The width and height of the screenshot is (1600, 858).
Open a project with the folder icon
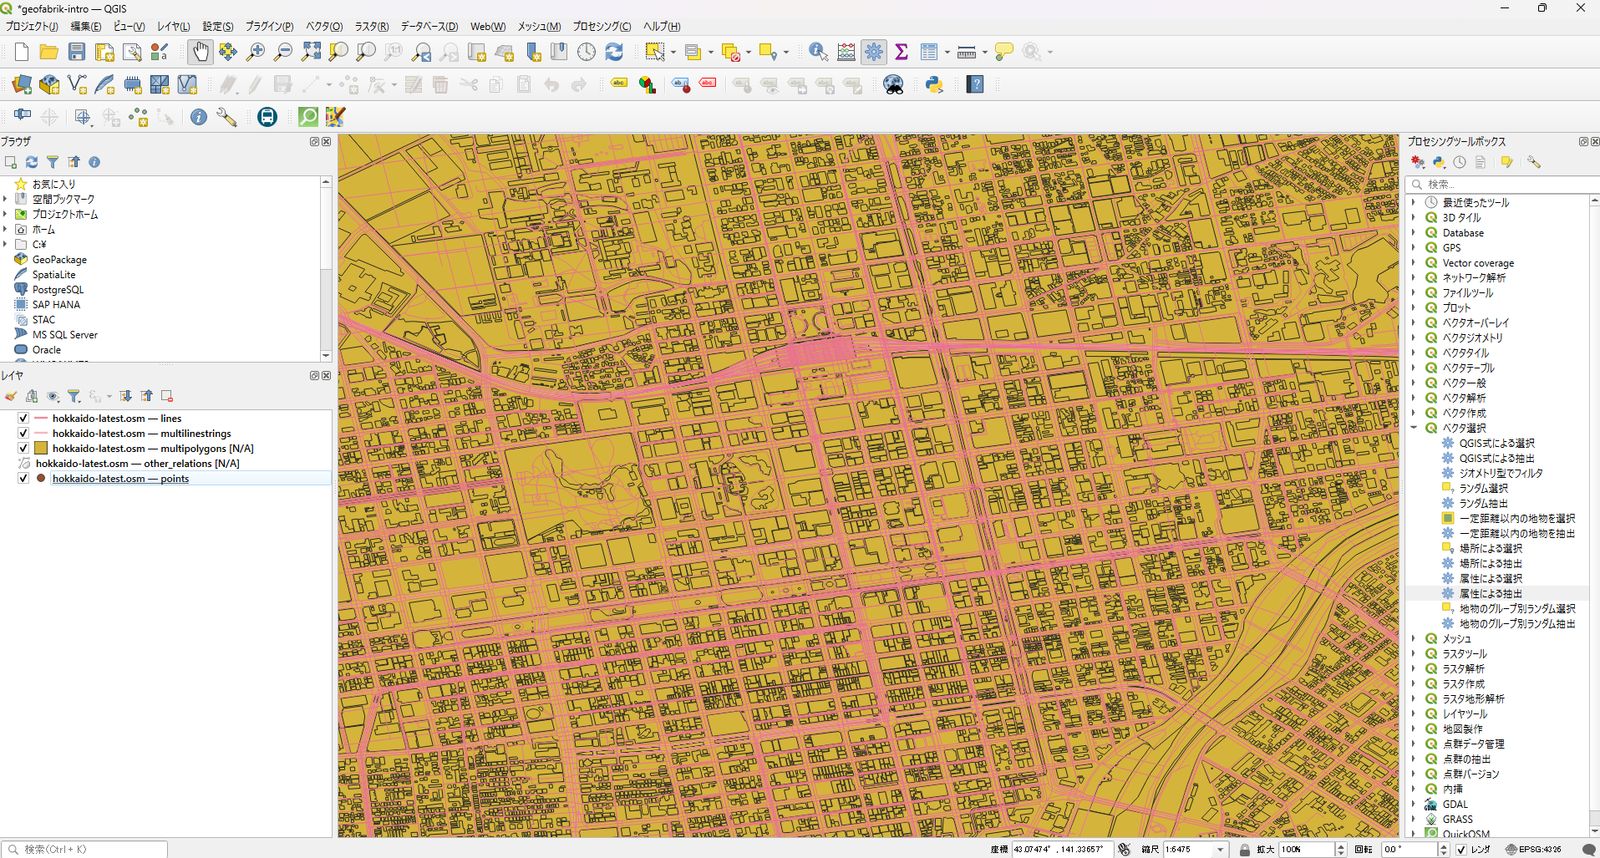coord(48,52)
